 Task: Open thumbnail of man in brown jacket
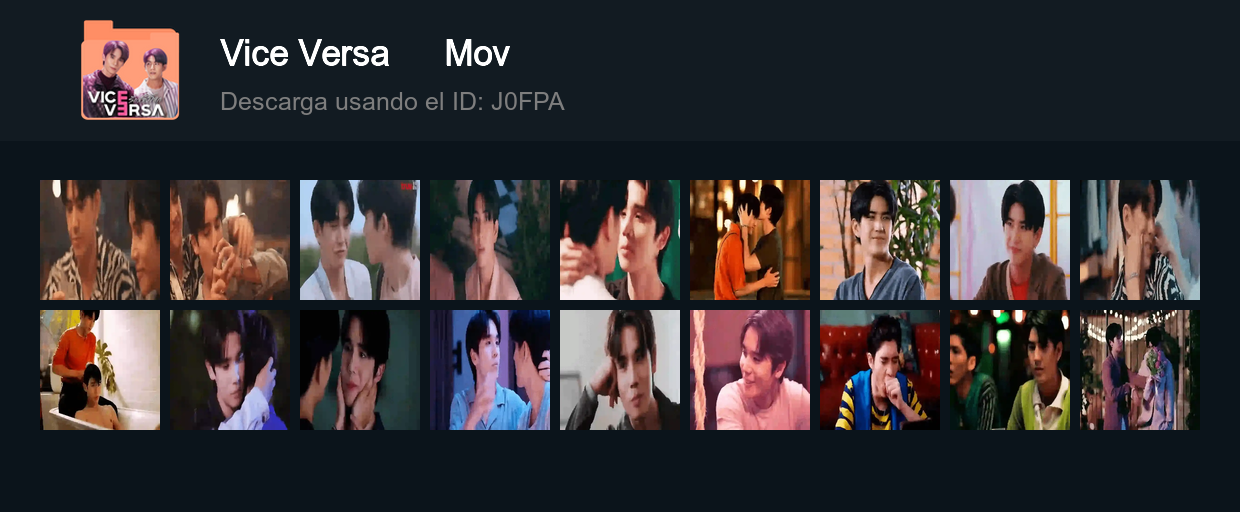point(1010,240)
